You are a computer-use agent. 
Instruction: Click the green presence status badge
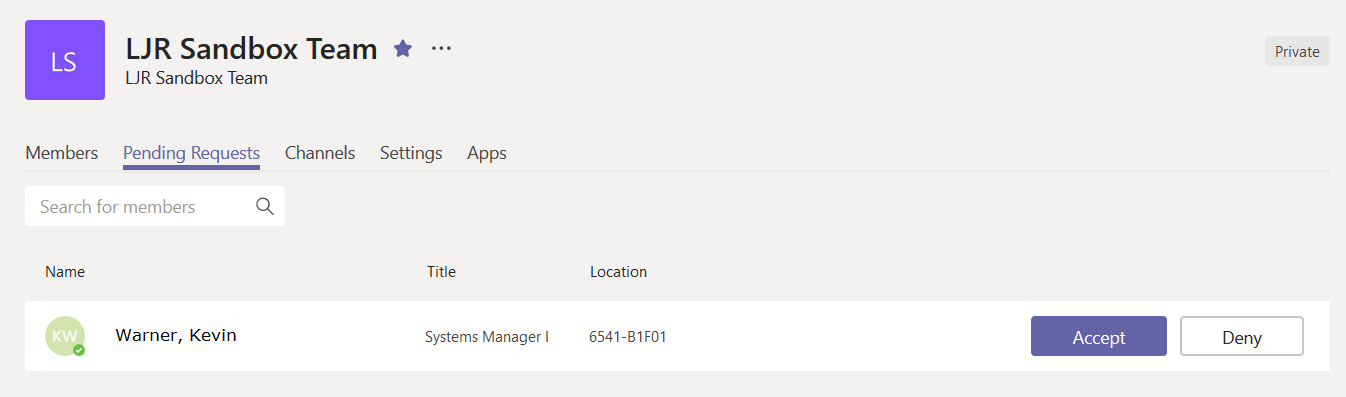[x=79, y=350]
